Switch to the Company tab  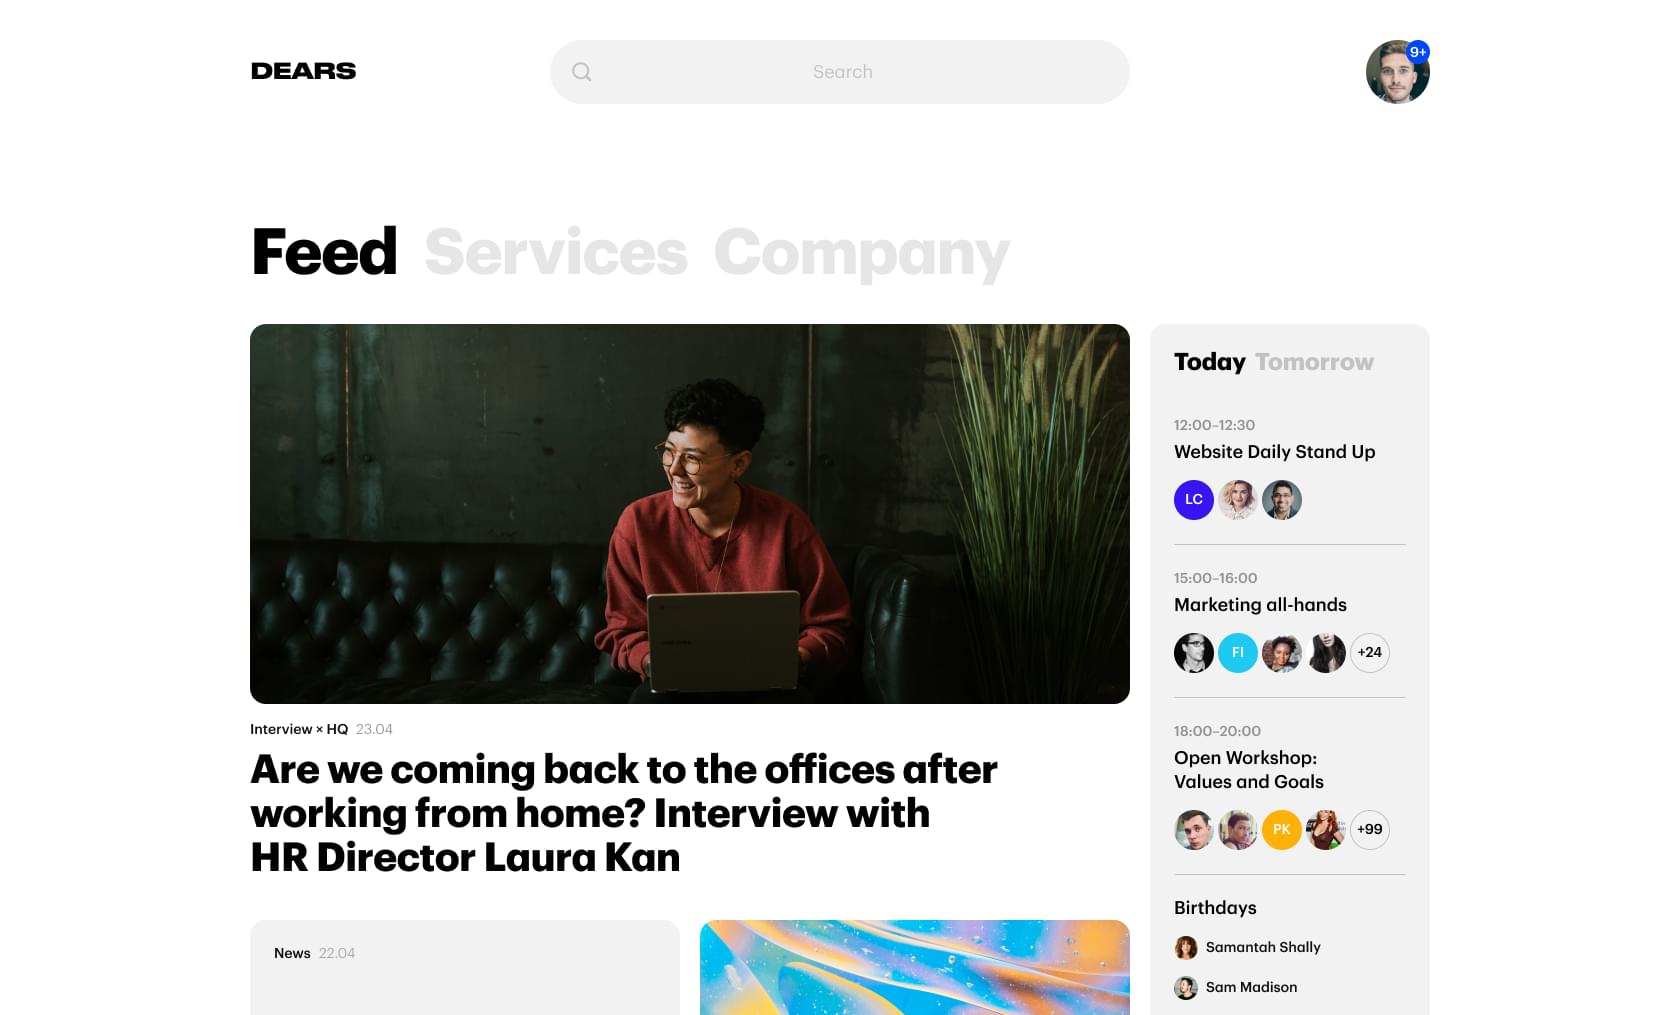(x=862, y=252)
